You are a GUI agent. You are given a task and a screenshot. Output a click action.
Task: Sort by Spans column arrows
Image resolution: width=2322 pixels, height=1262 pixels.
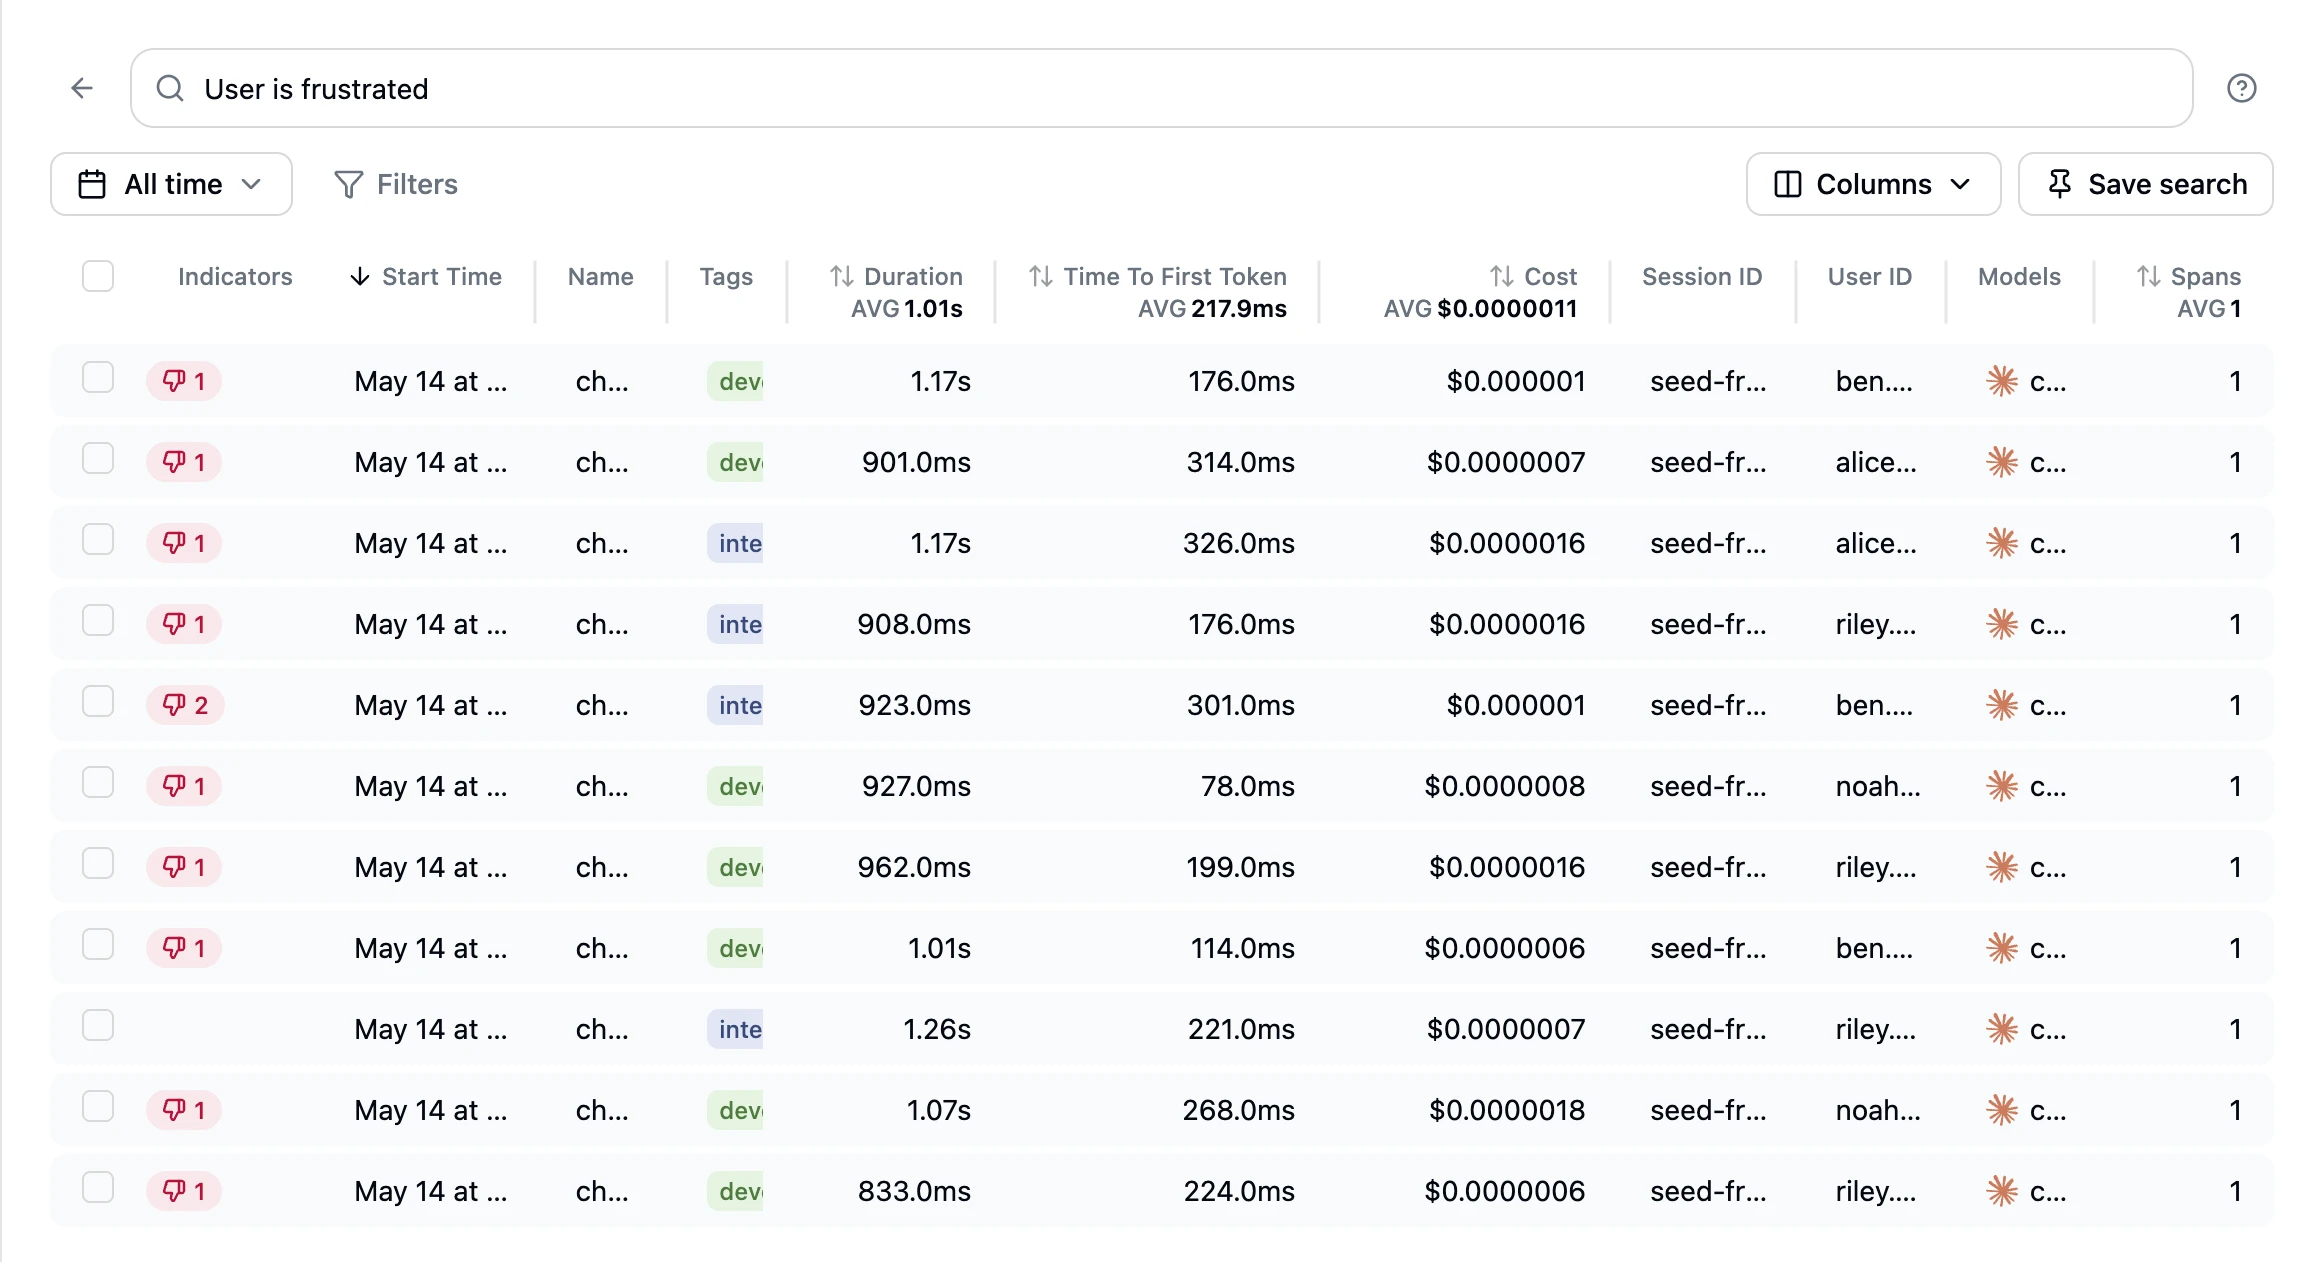(2148, 276)
